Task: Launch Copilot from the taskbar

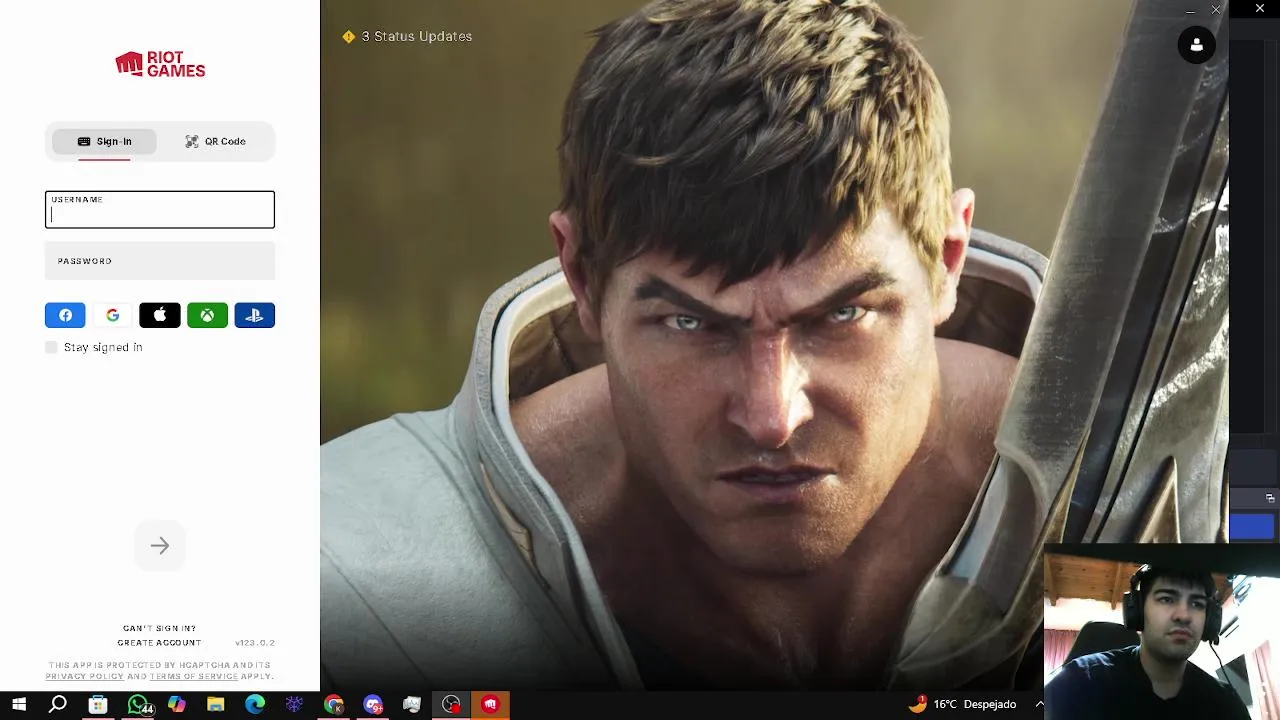Action: [x=176, y=705]
